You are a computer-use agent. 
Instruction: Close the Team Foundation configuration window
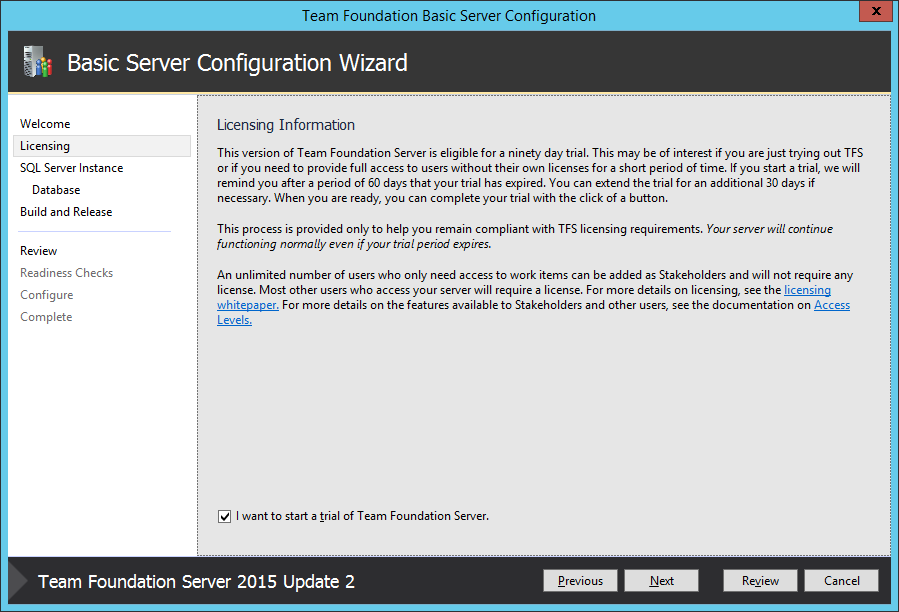[x=875, y=11]
